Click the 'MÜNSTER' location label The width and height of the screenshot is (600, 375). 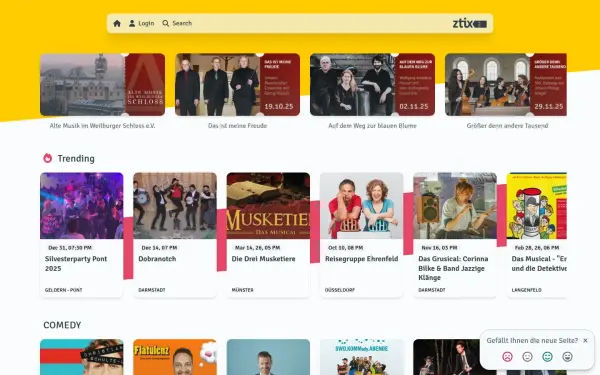coord(243,290)
